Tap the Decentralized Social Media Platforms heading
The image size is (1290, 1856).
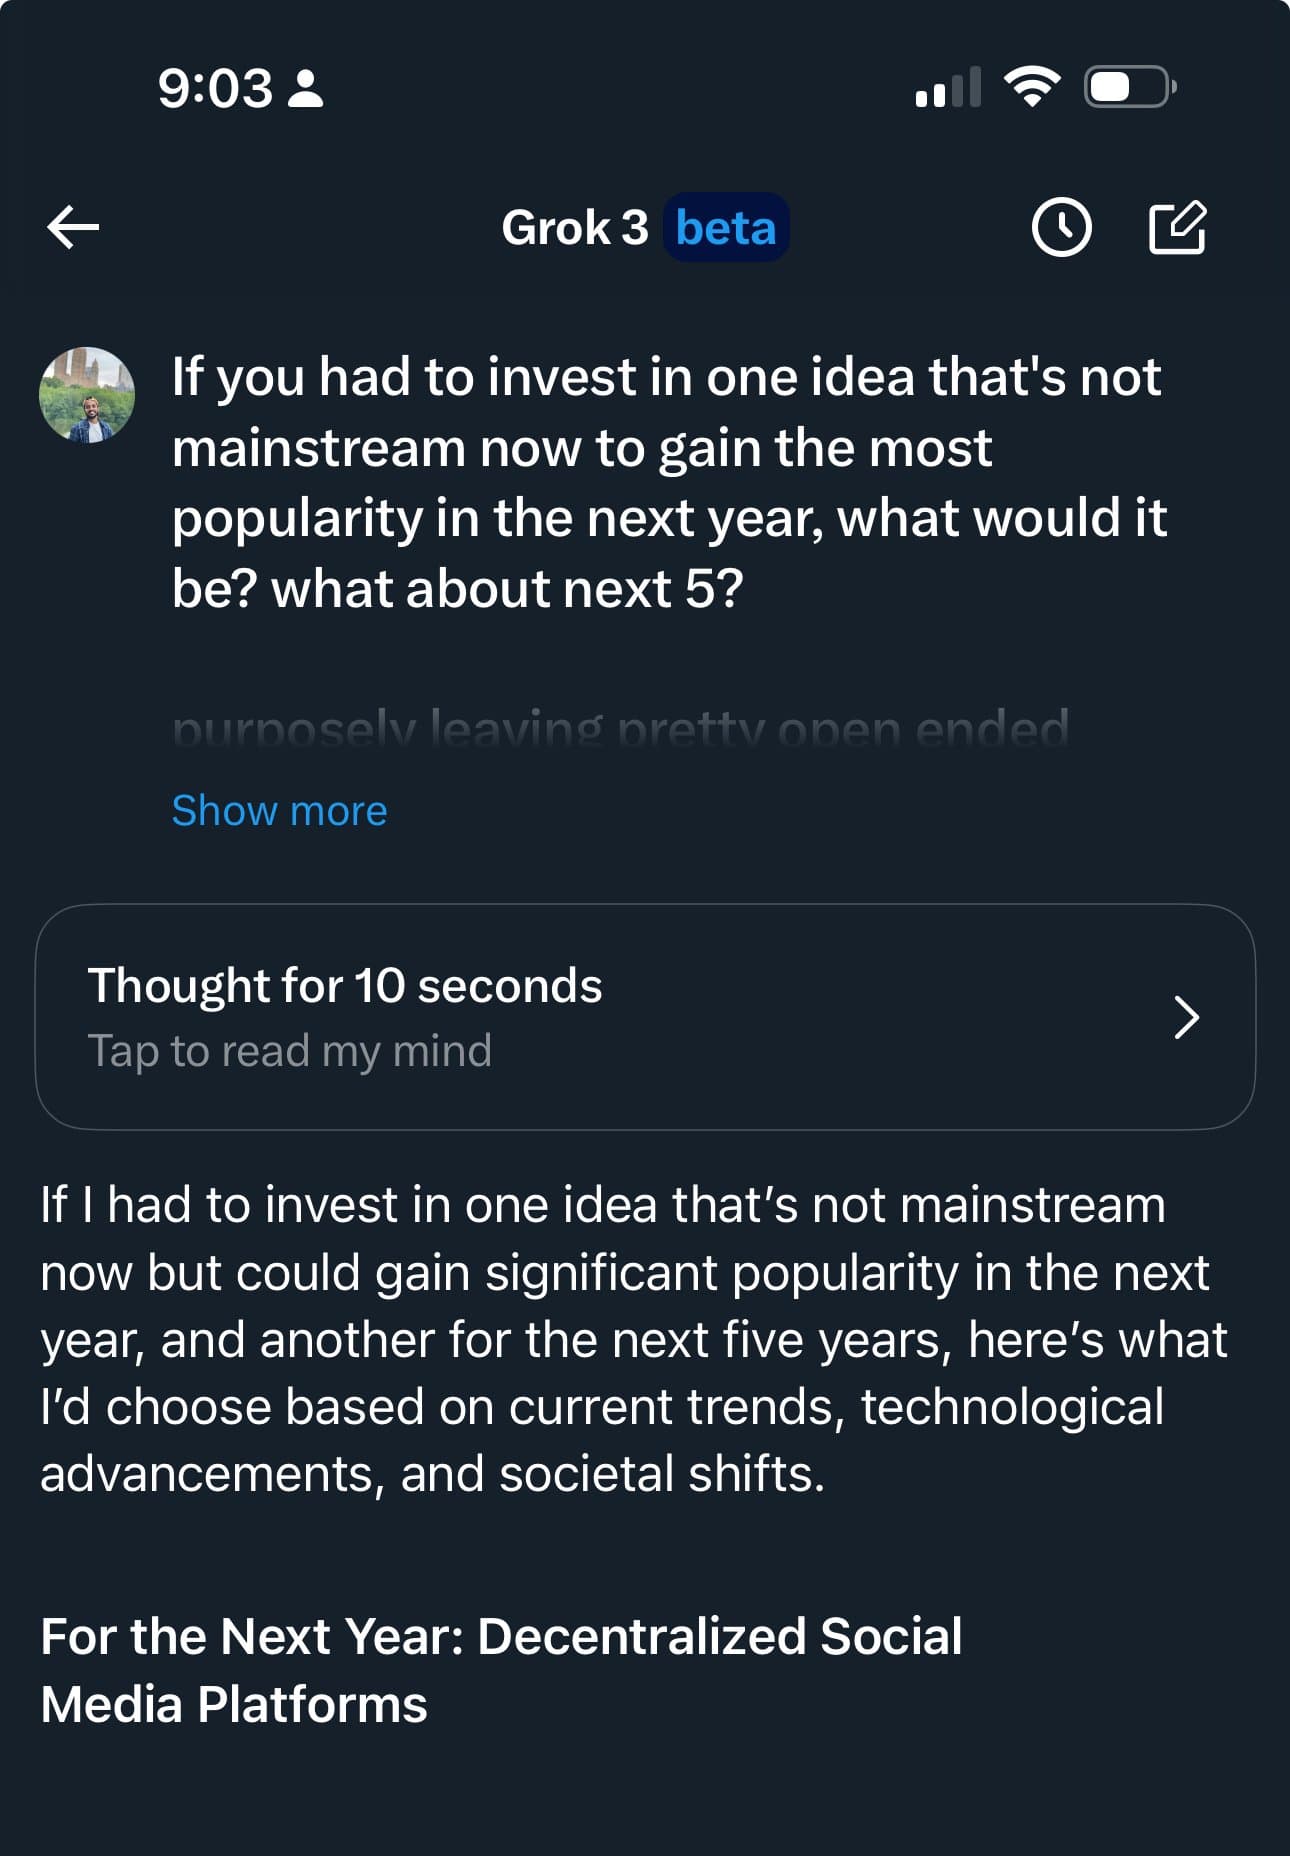click(x=500, y=1670)
